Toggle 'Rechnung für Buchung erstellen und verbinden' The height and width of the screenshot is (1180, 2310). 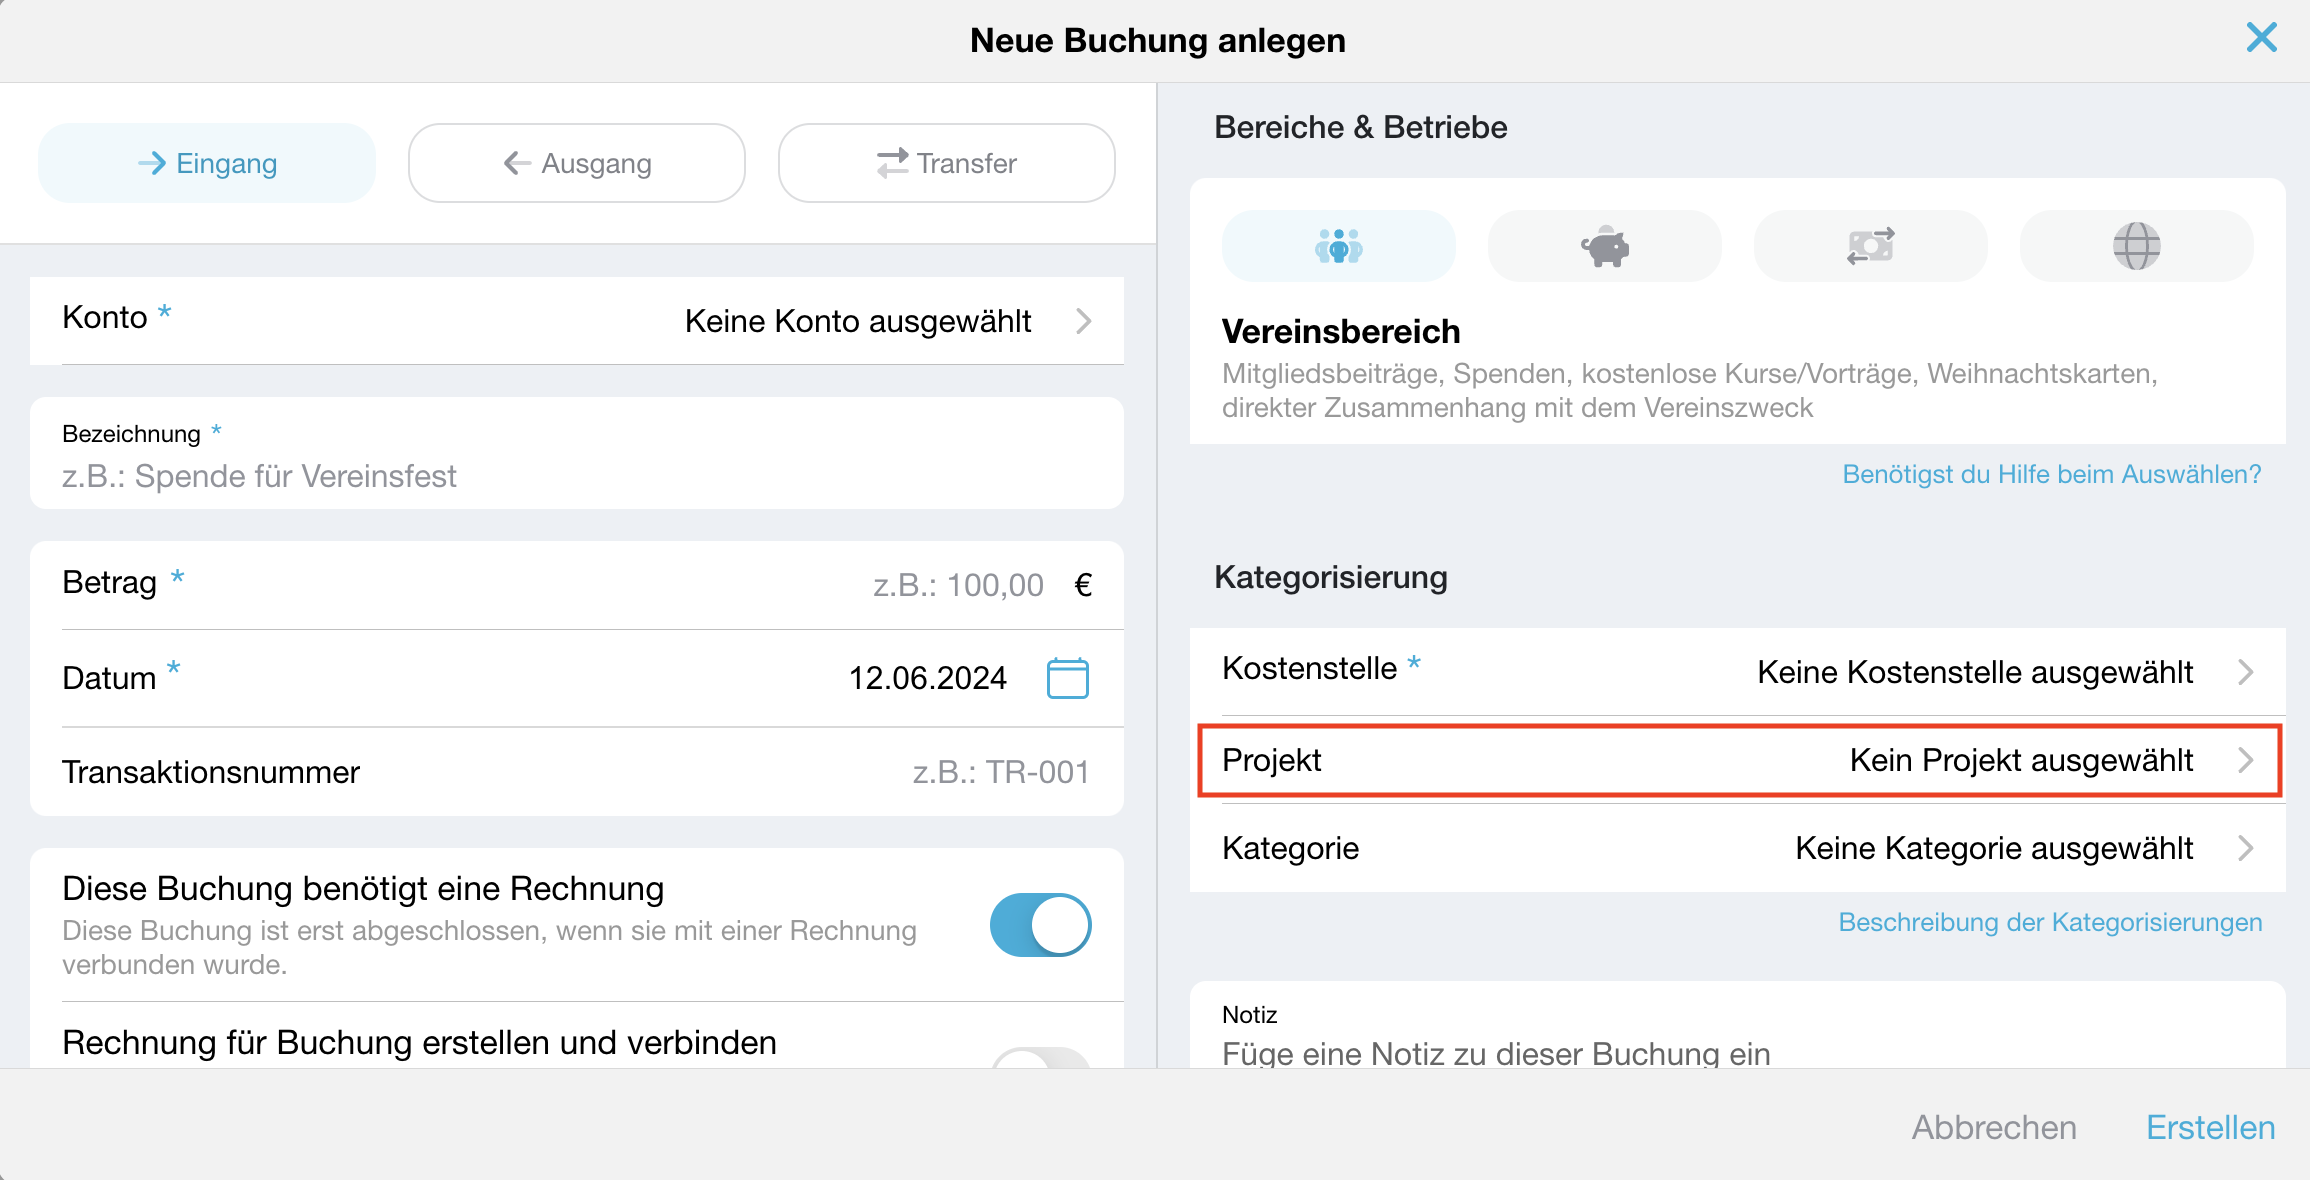(x=1040, y=1057)
